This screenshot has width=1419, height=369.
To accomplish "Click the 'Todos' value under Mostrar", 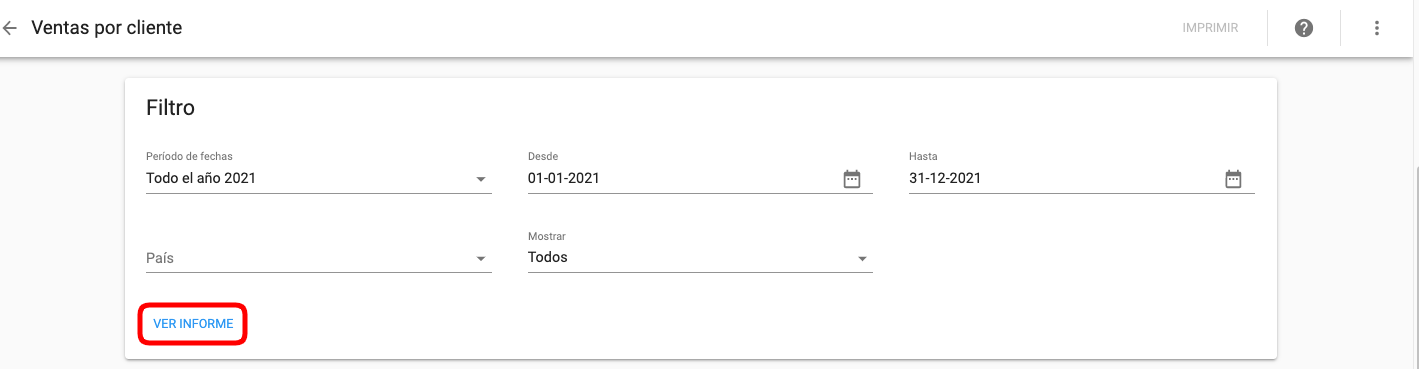I will (548, 257).
